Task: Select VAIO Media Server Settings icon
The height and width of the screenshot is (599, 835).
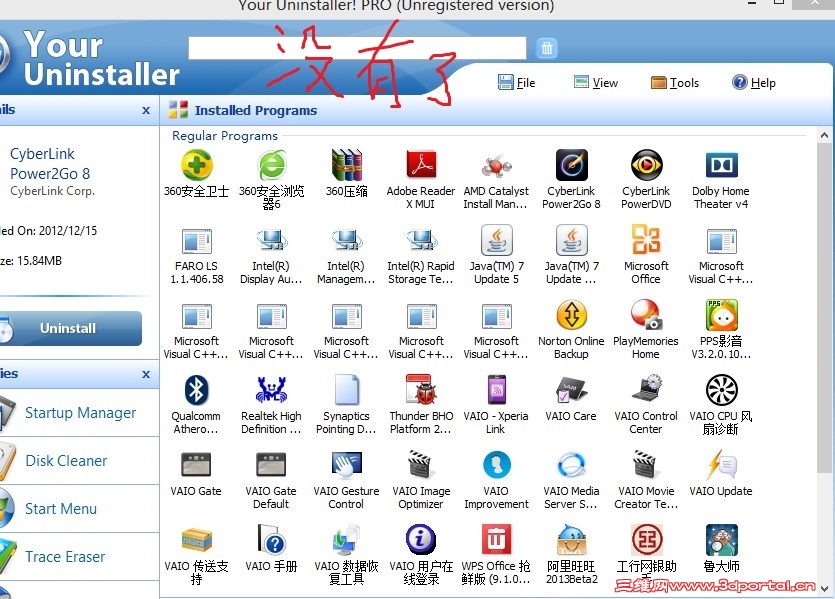Action: pyautogui.click(x=571, y=465)
